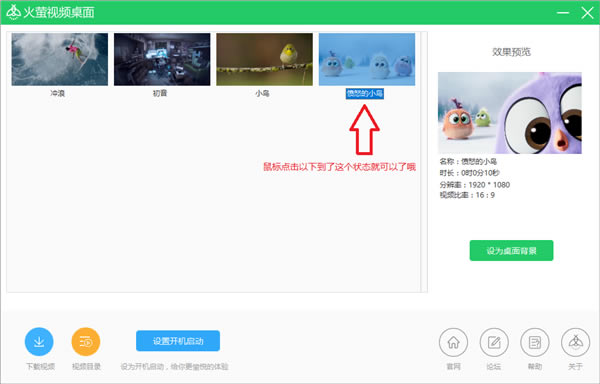
Task: Choose the small yellow bird thumbnail
Action: click(264, 59)
